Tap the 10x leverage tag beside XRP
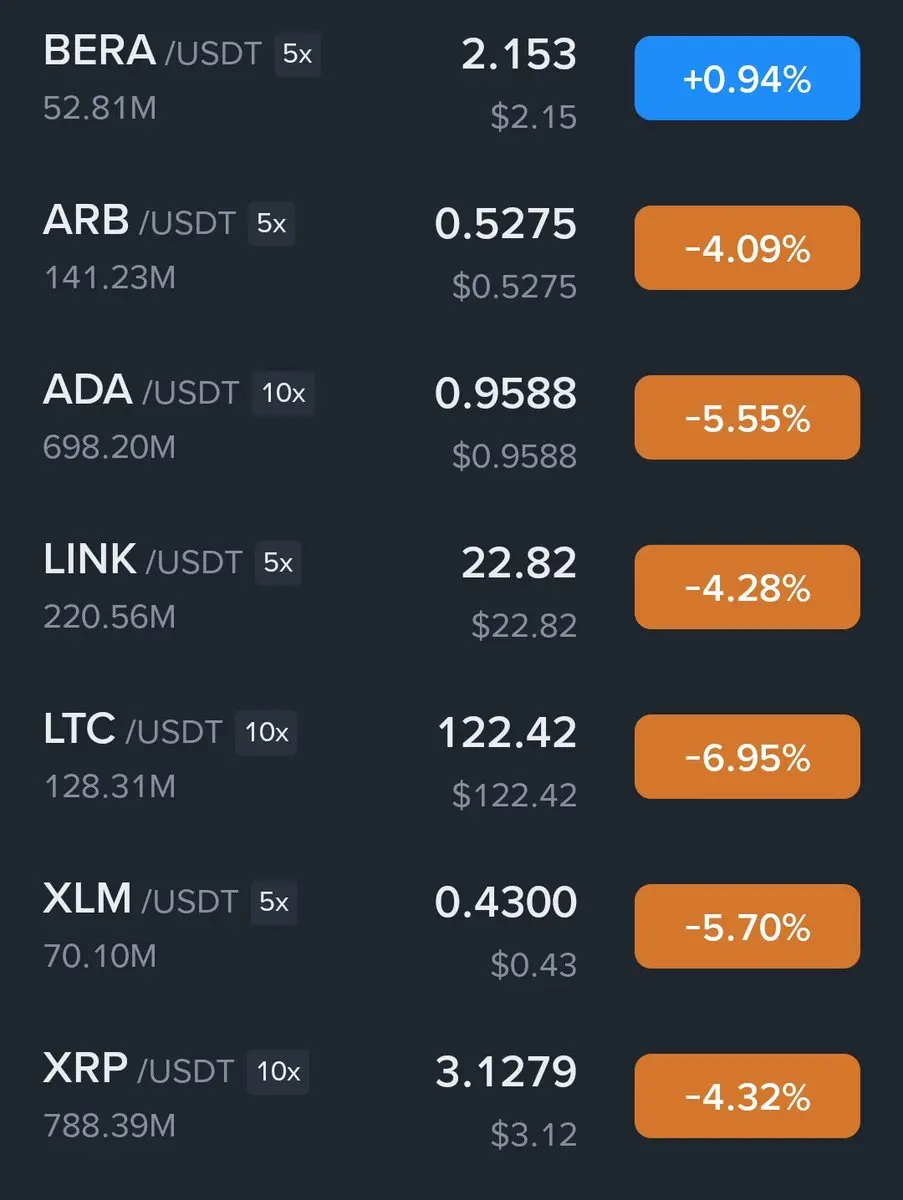 coord(278,1072)
